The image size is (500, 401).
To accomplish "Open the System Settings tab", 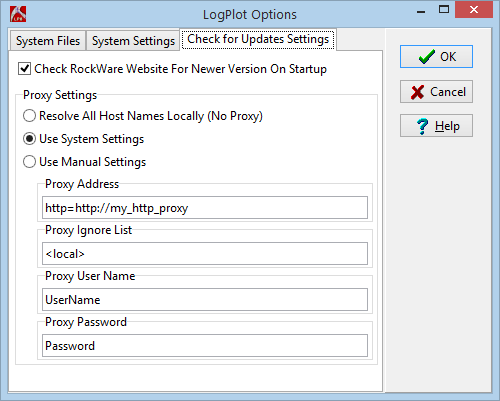I will 133,41.
